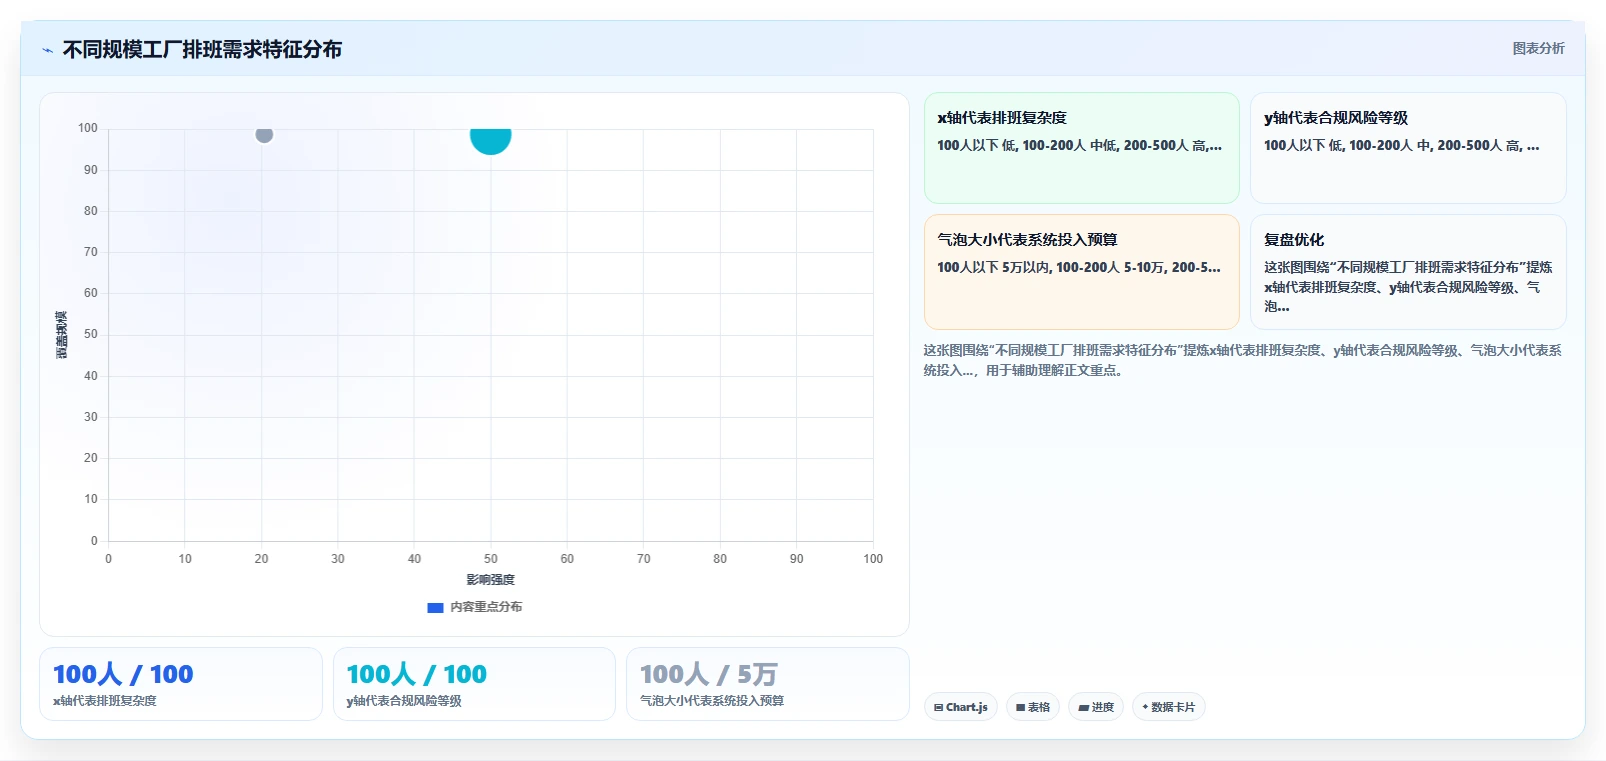Open the 复盘优化 info card
Viewport: 1606px width, 761px height.
(x=1408, y=272)
